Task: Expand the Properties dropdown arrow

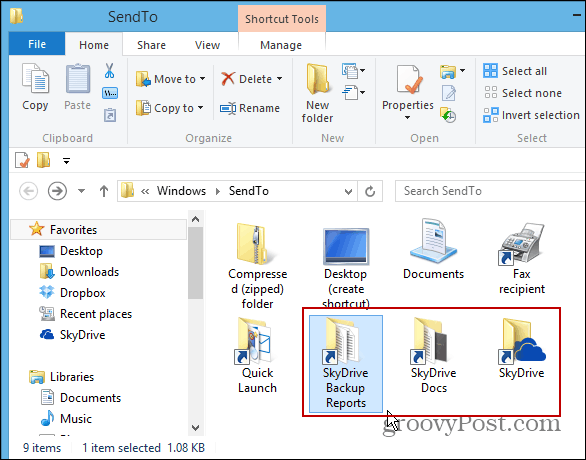Action: tap(407, 117)
